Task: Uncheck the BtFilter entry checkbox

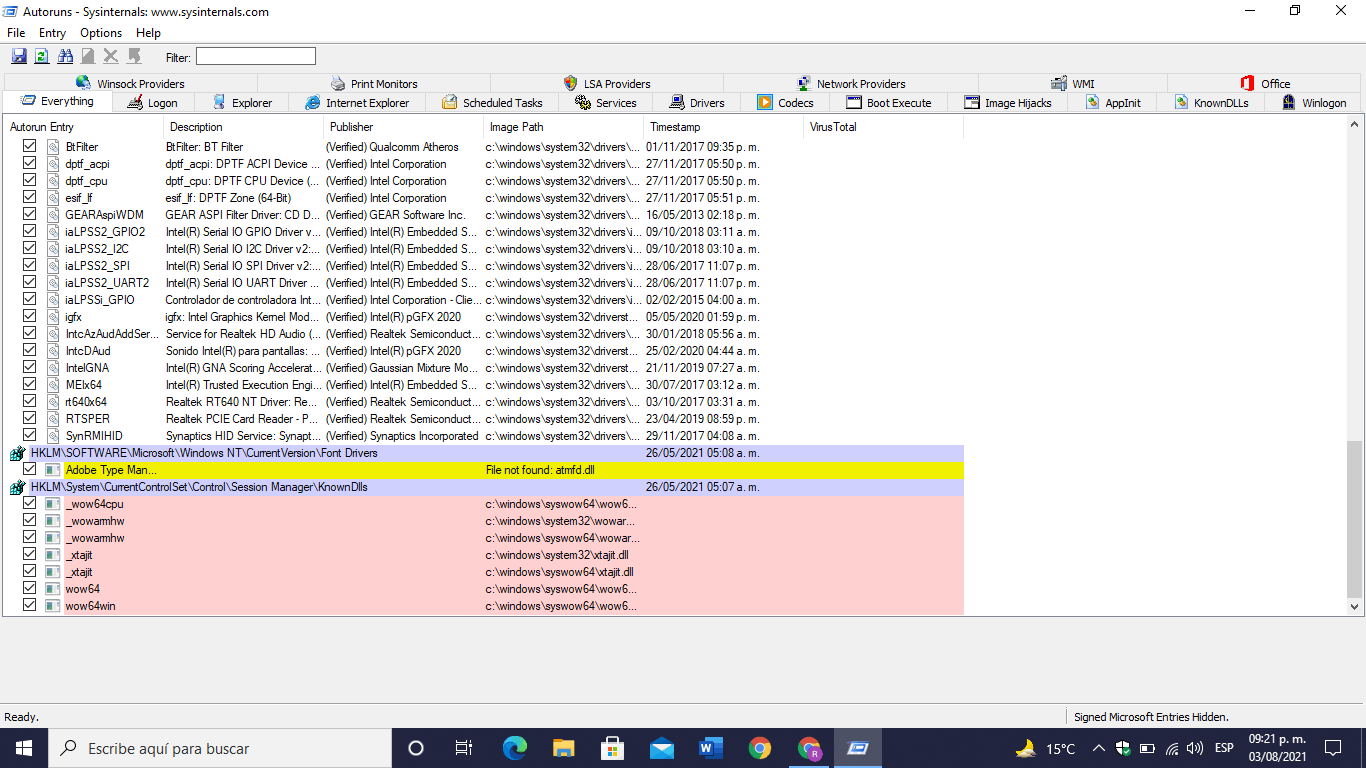Action: coord(29,147)
